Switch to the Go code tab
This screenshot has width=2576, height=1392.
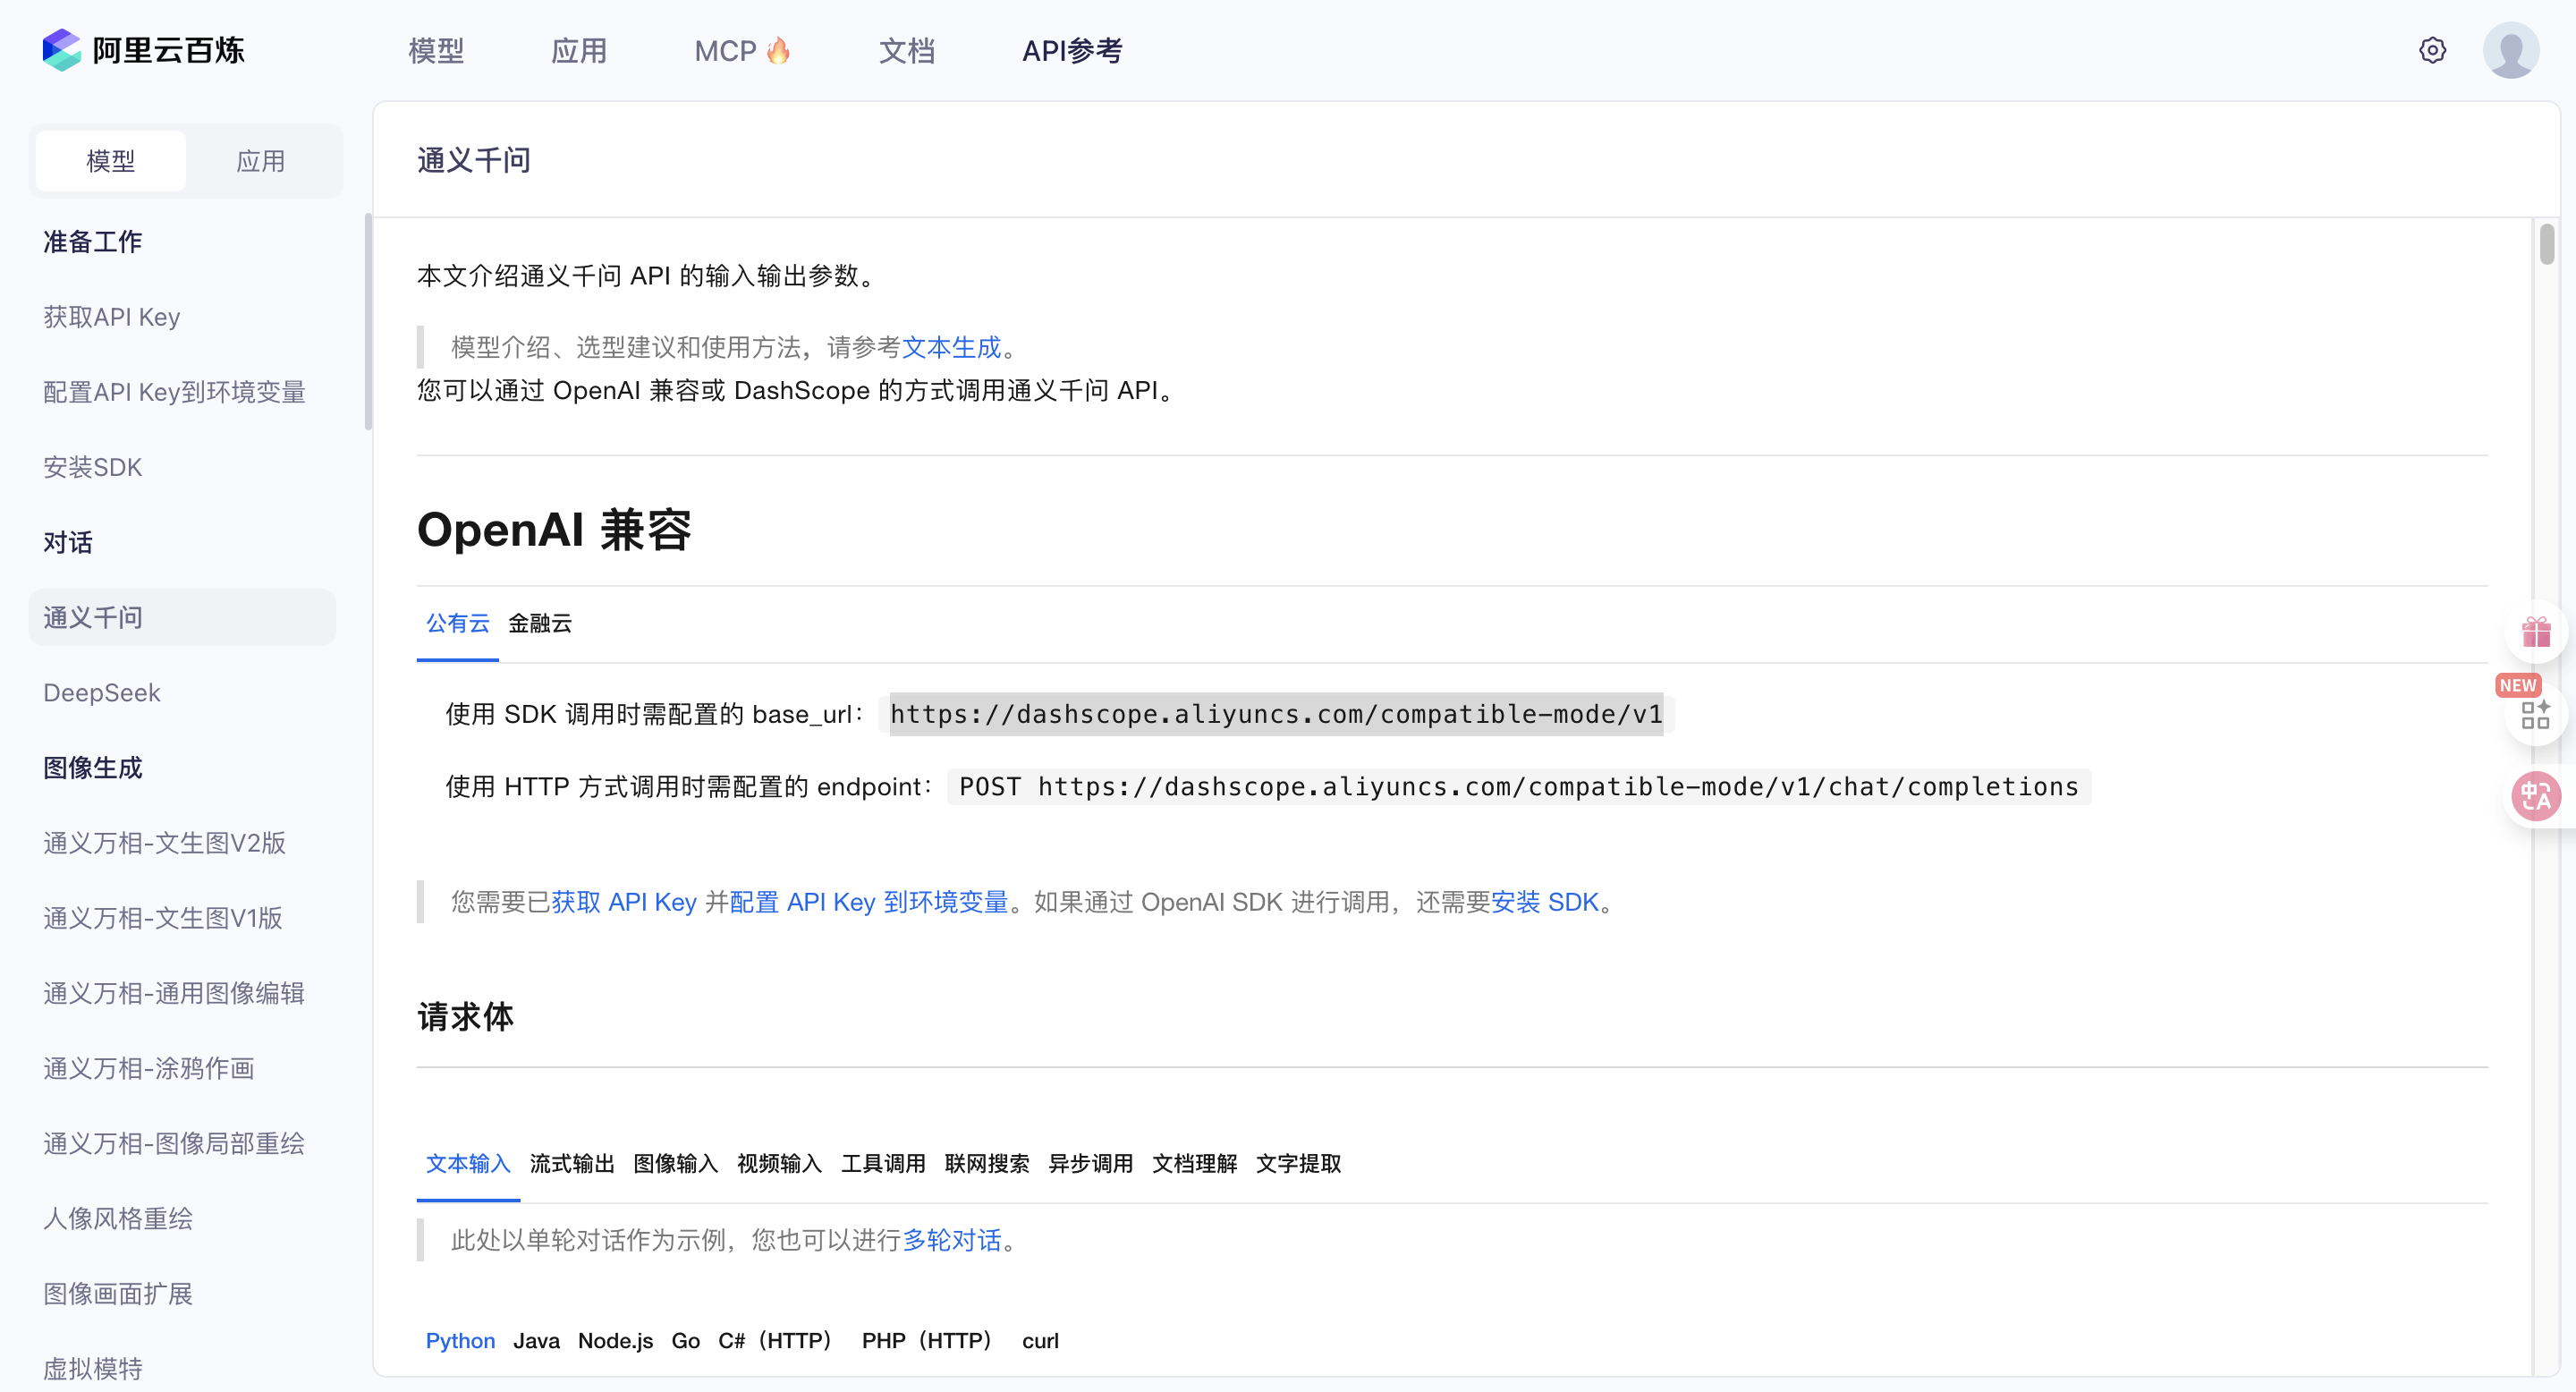coord(685,1341)
